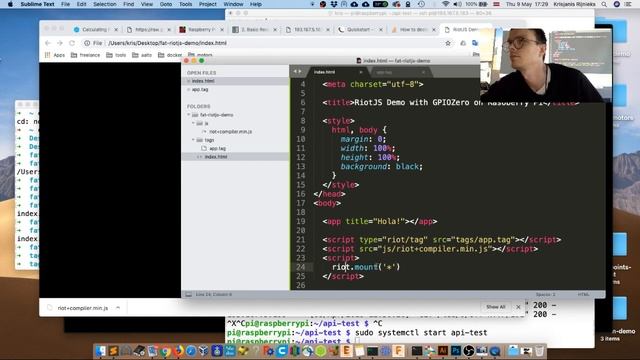Open Photoshop from the Dock

click(x=456, y=351)
